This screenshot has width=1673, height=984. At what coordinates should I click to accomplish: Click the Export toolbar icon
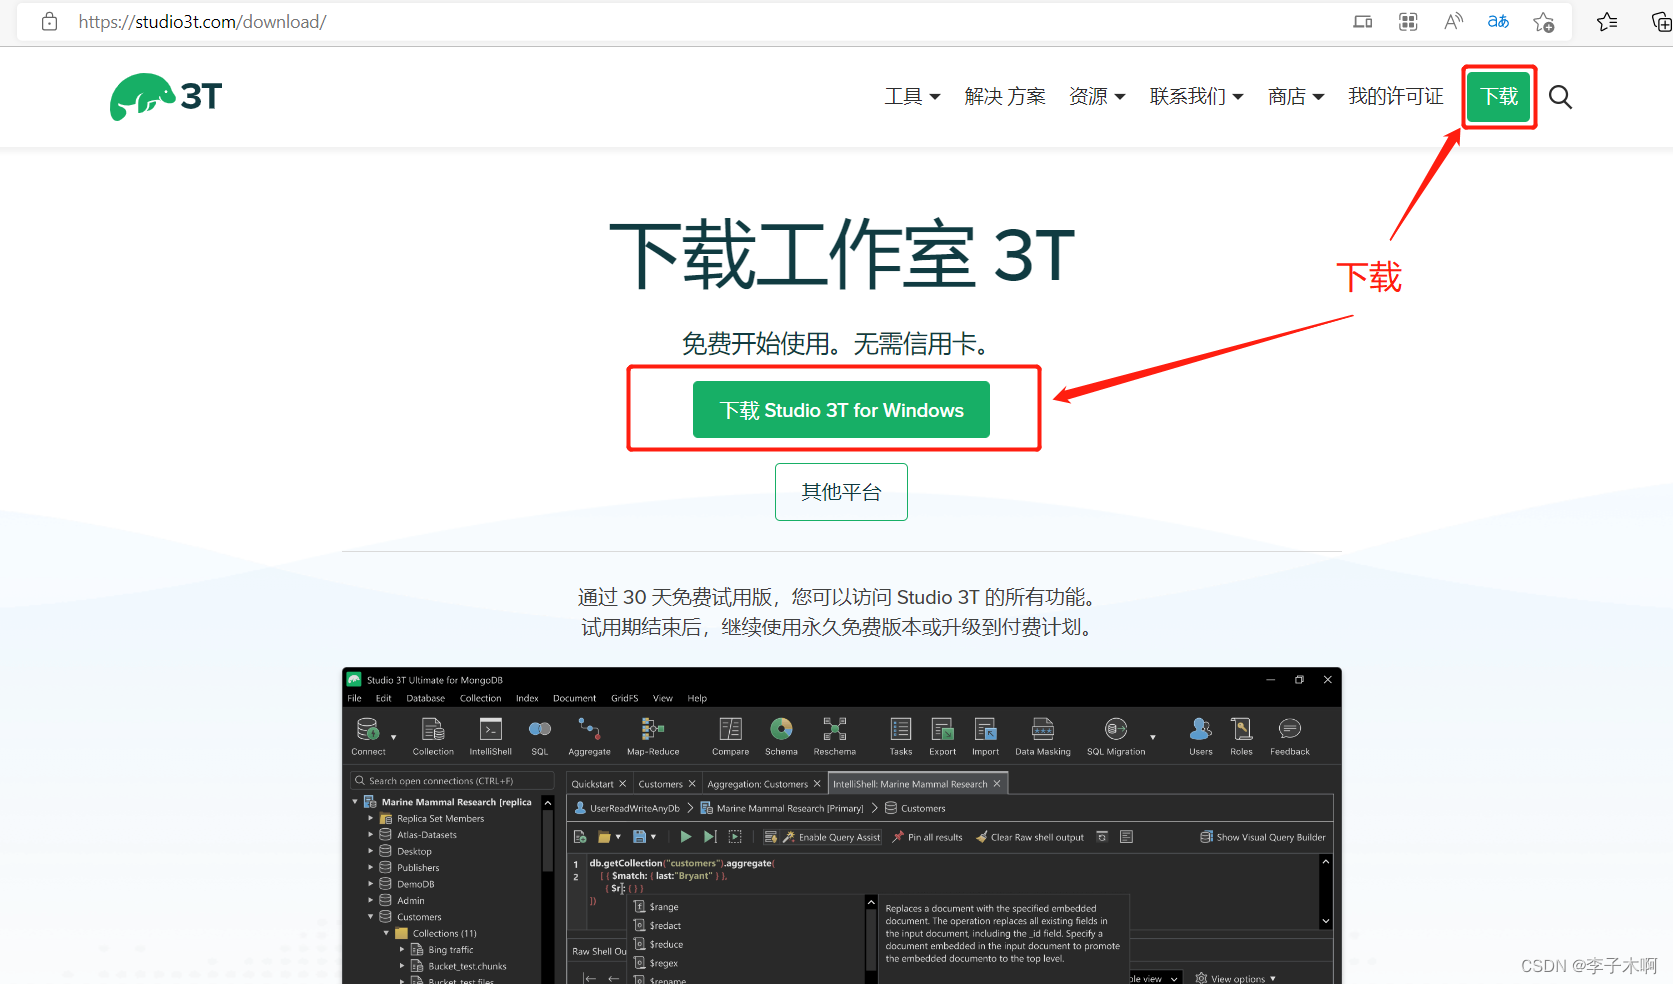942,736
